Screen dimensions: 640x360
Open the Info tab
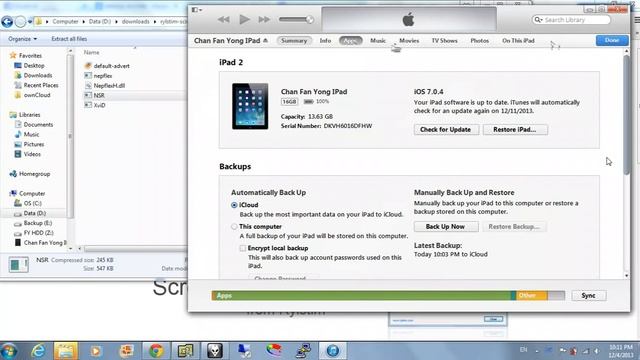(x=325, y=40)
